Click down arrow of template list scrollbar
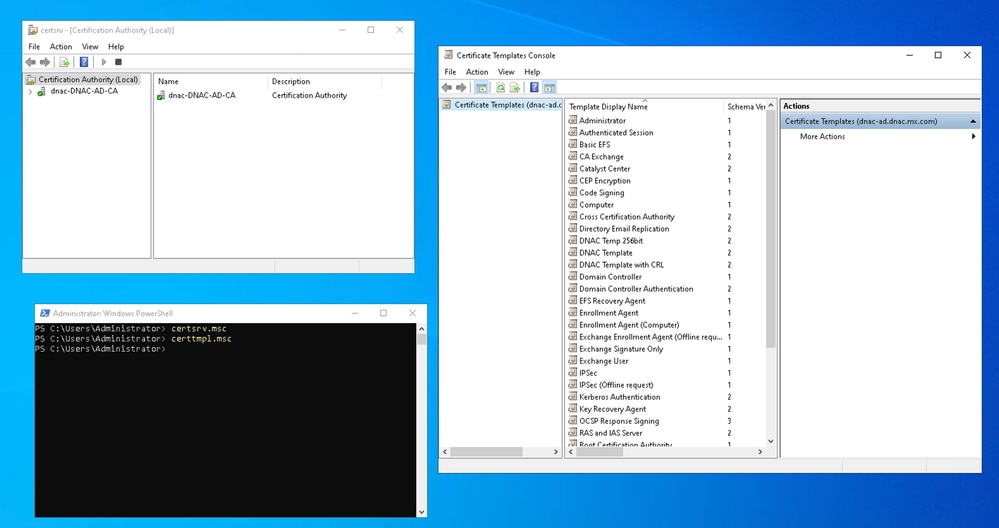Screen dimensions: 999x528 click(x=770, y=441)
